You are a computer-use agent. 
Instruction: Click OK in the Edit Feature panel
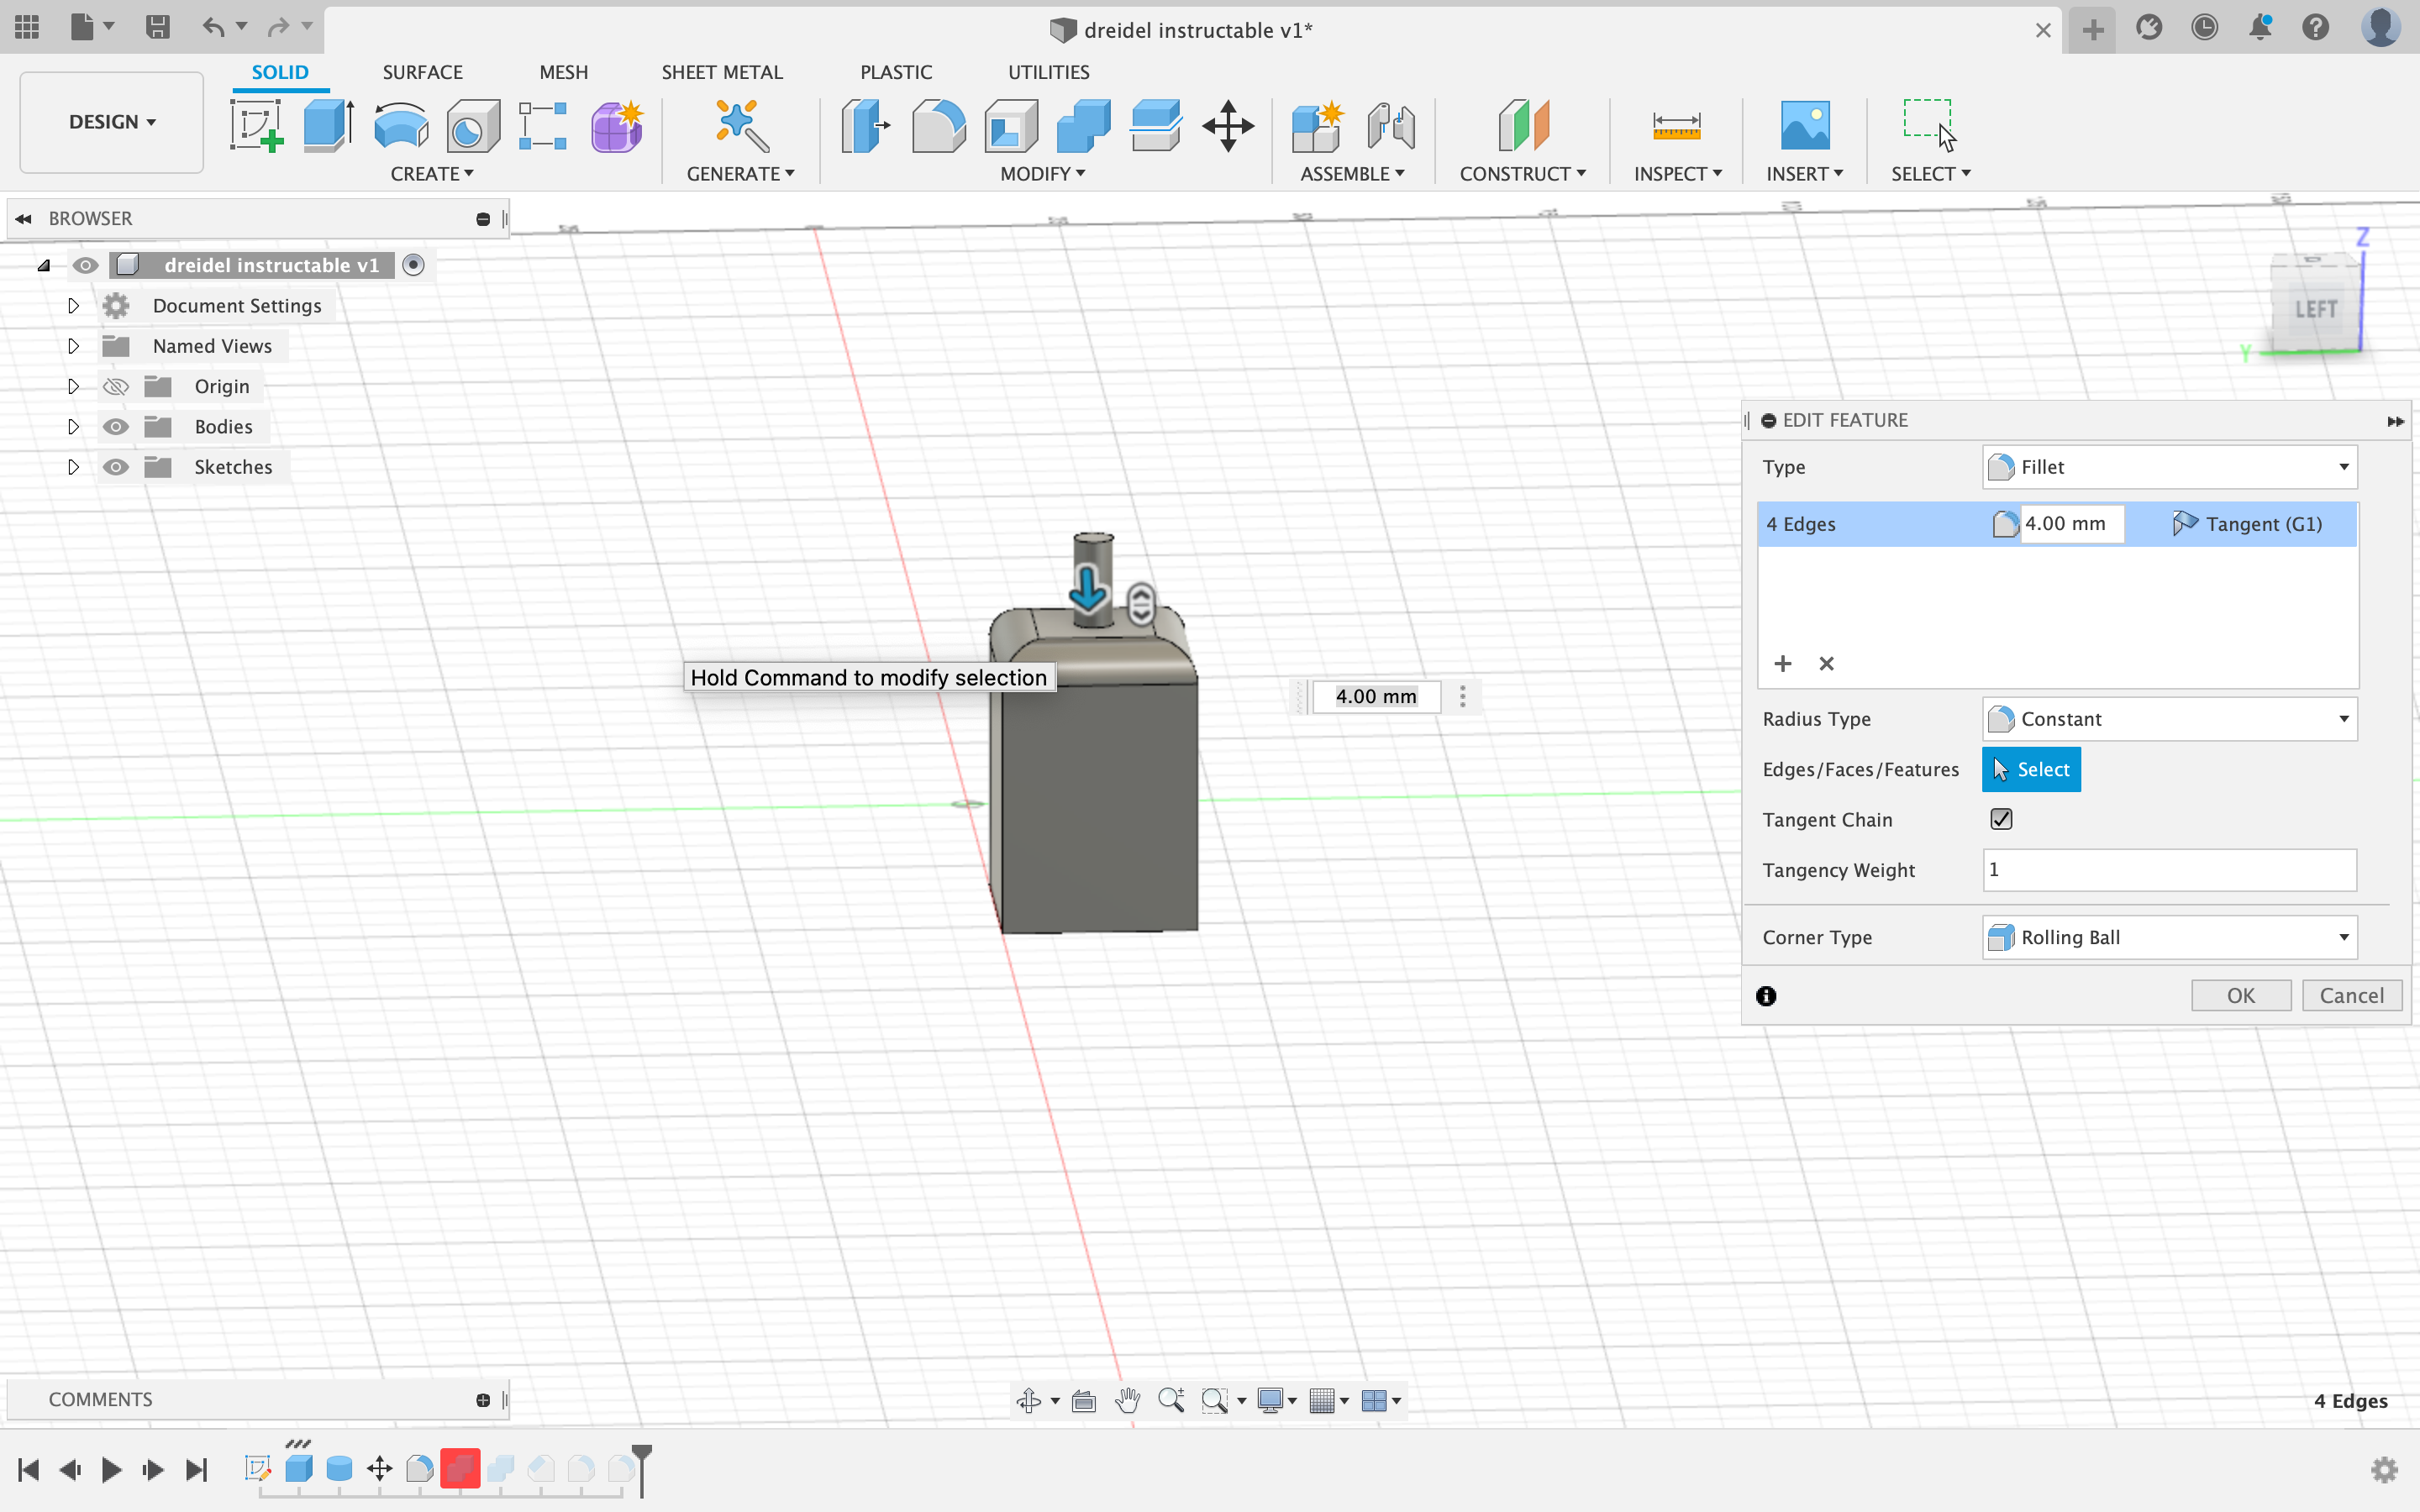point(2241,995)
